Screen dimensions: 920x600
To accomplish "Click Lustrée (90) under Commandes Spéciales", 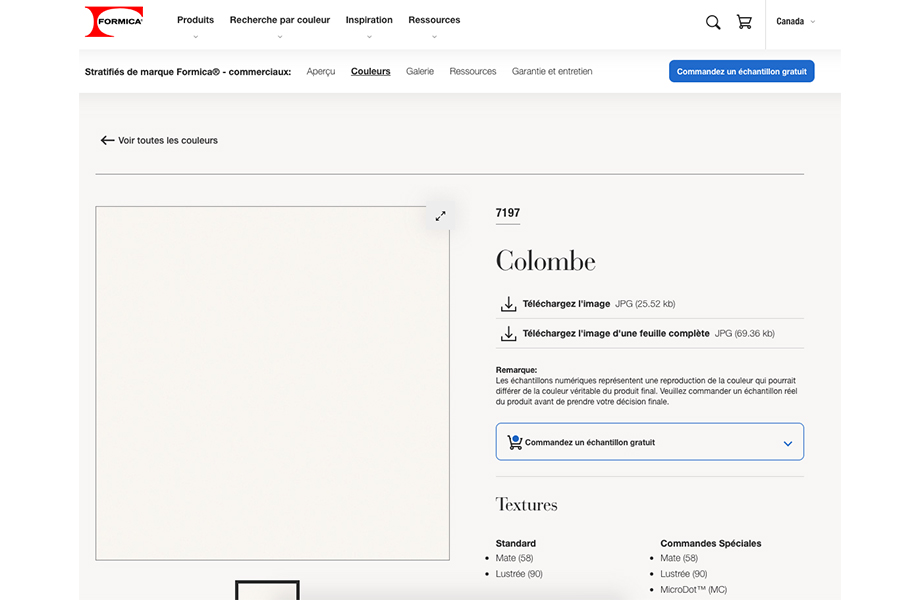I will tap(684, 574).
